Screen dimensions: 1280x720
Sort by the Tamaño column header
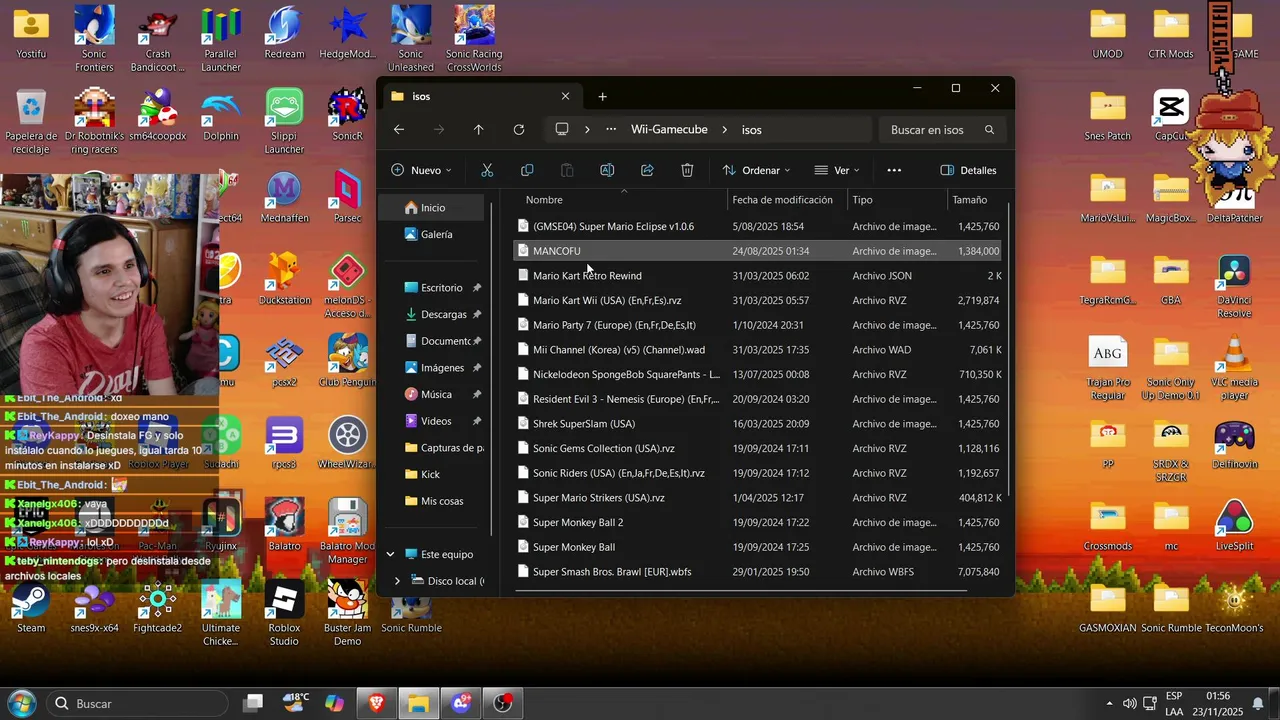tap(975, 200)
